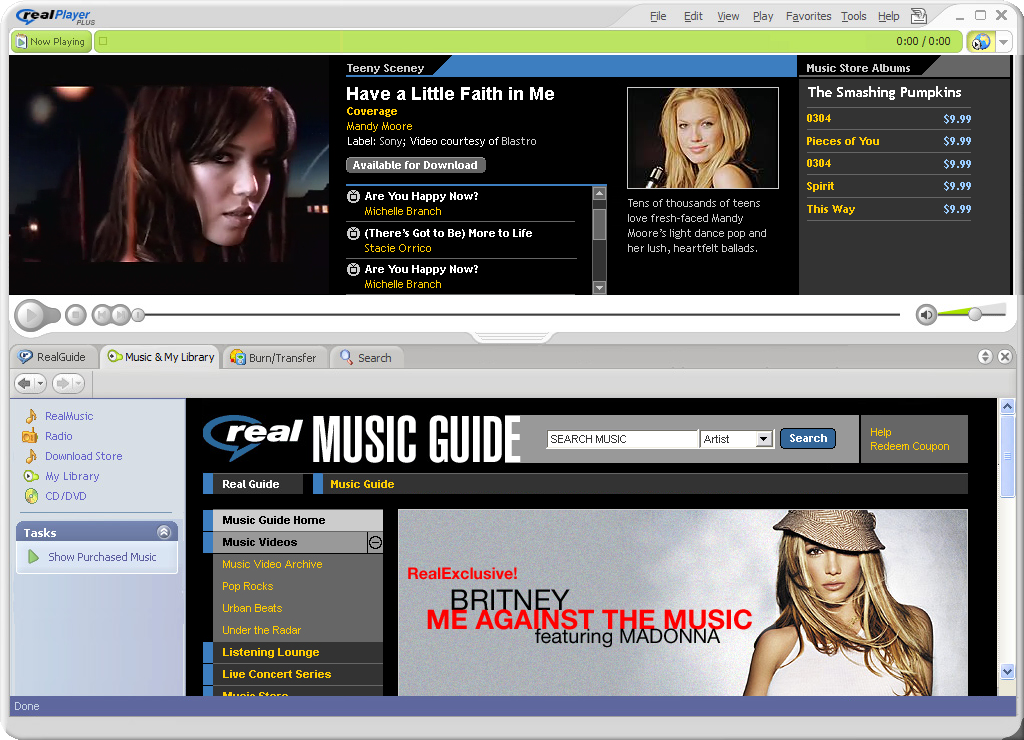The image size is (1024, 740).
Task: Mute the player volume
Action: 926,315
